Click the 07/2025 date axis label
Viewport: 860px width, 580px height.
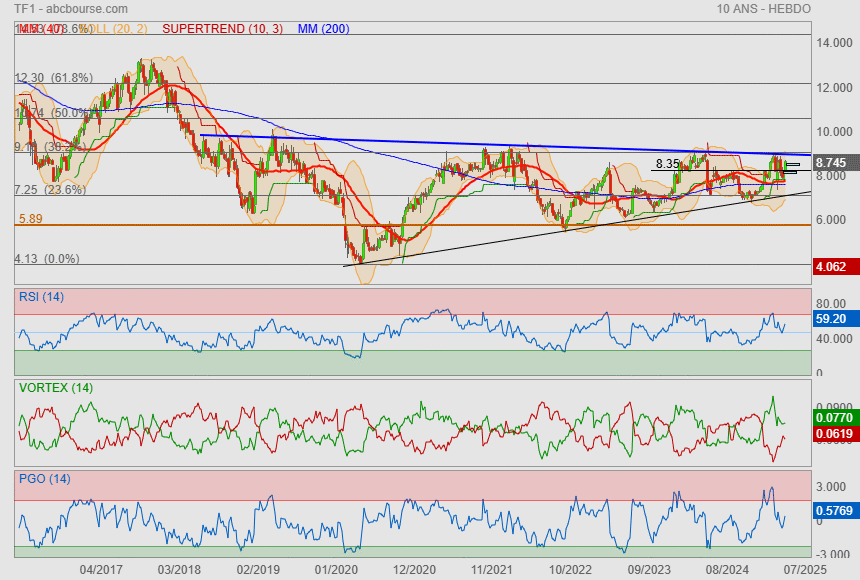(x=805, y=570)
